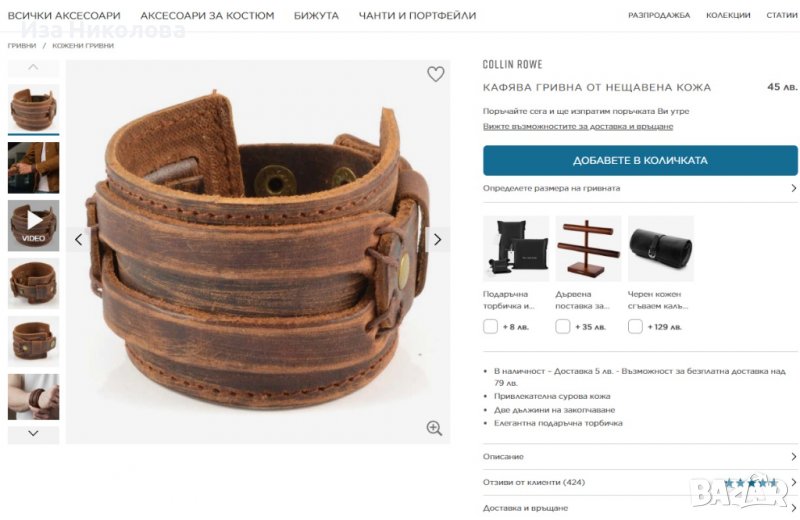The width and height of the screenshot is (800, 520).
Task: Tick the +129 лв. leather case checkbox
Action: [x=635, y=327]
